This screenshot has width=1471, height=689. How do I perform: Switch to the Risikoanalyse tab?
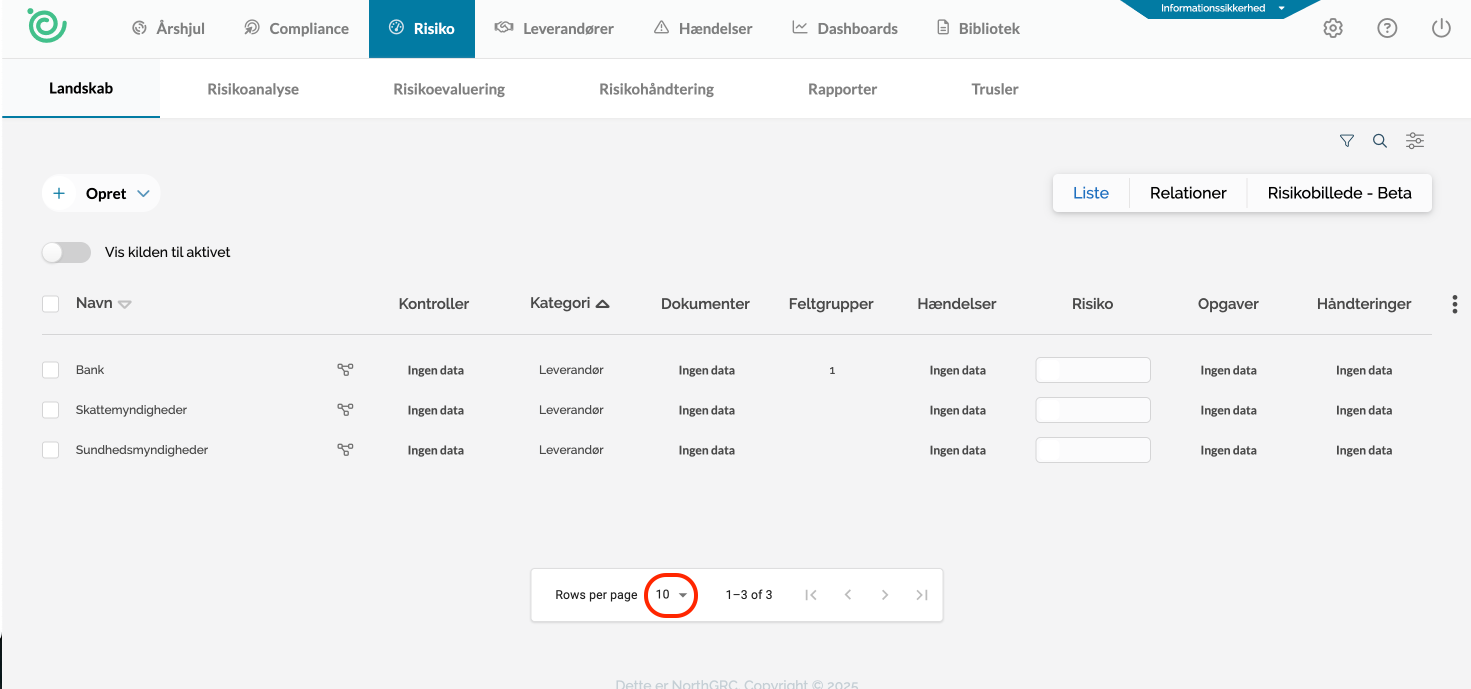(x=253, y=89)
